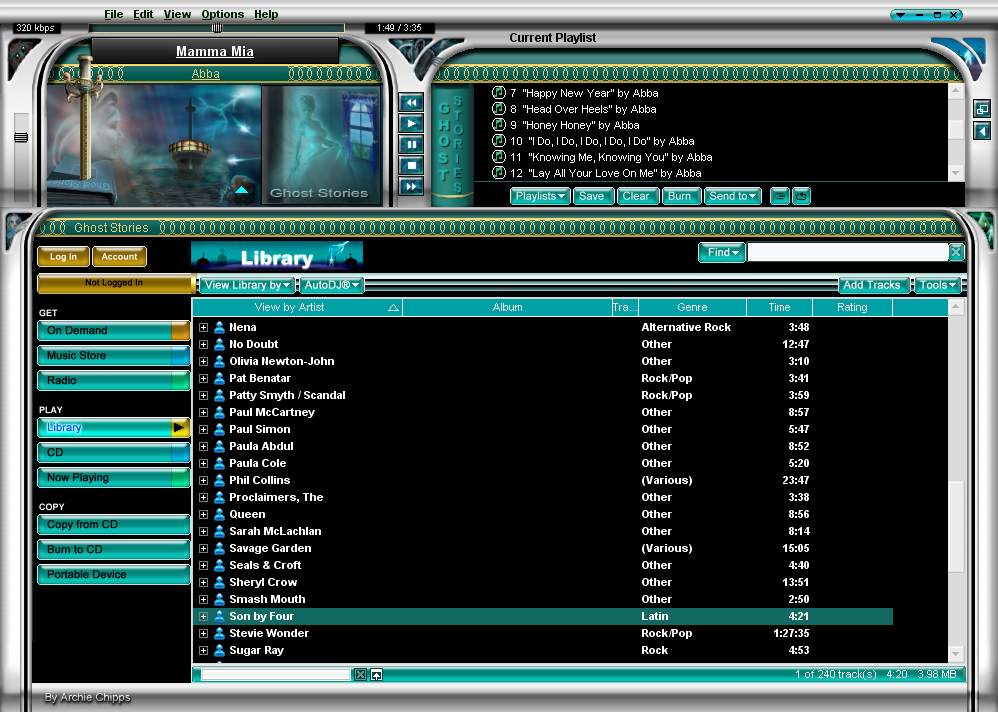Clear the search box with the X icon
This screenshot has width=998, height=712.
[x=956, y=253]
